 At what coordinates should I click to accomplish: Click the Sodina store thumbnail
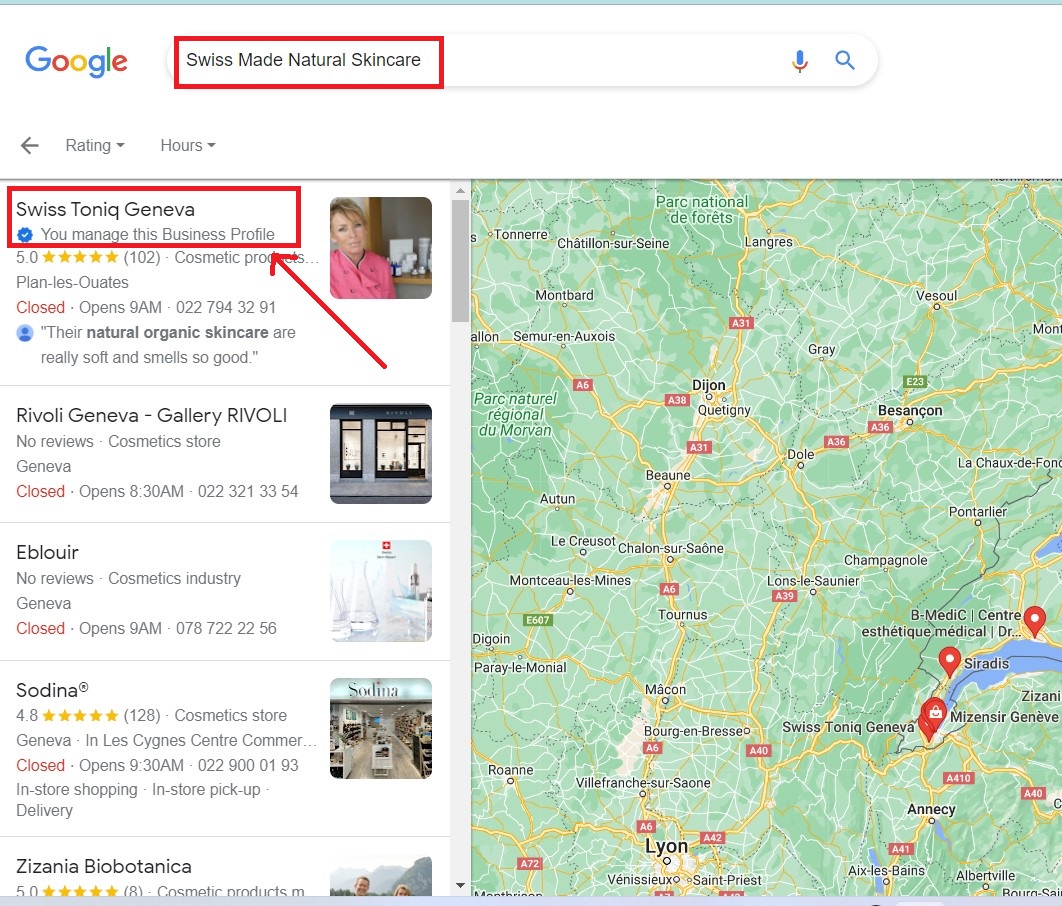pyautogui.click(x=381, y=729)
